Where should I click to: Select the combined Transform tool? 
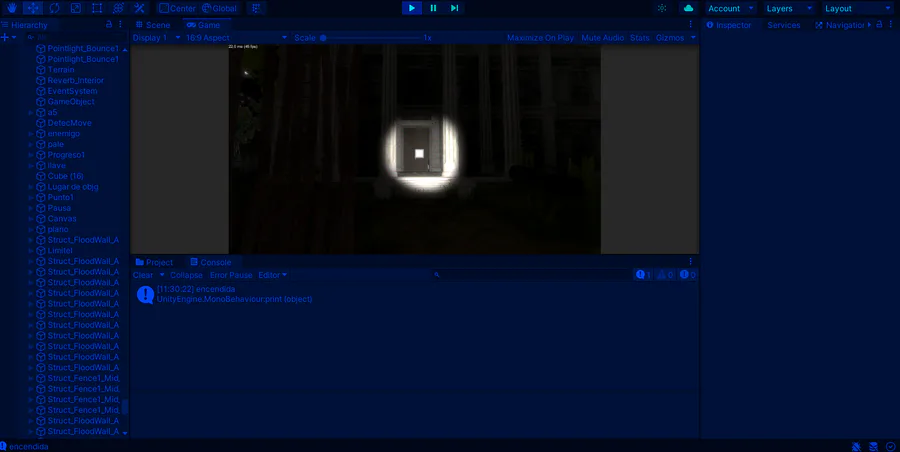(x=118, y=8)
